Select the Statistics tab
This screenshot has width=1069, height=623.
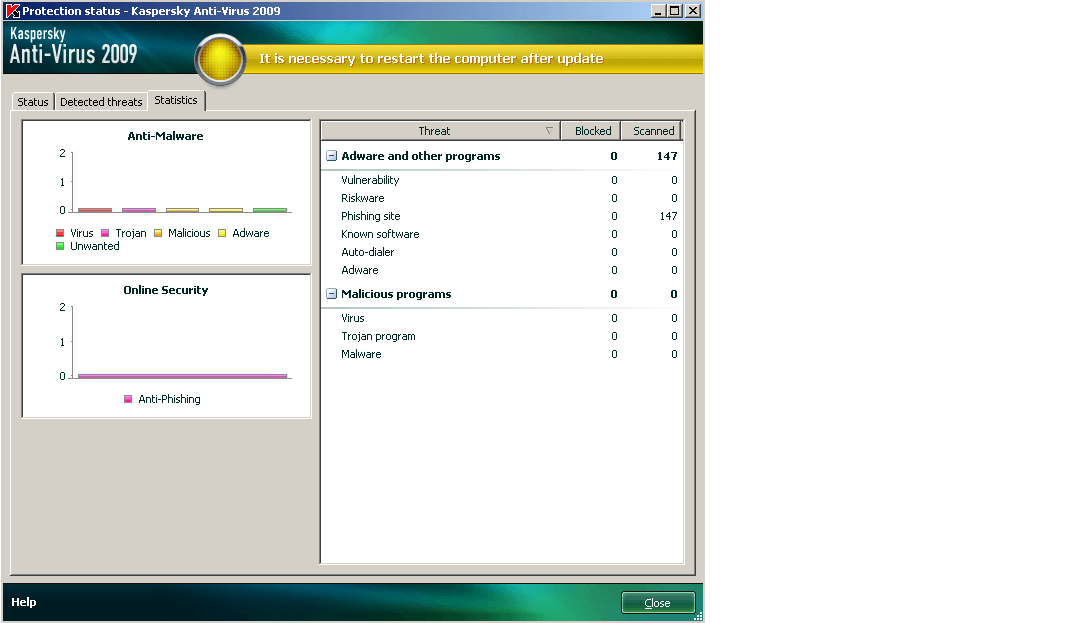click(x=176, y=100)
